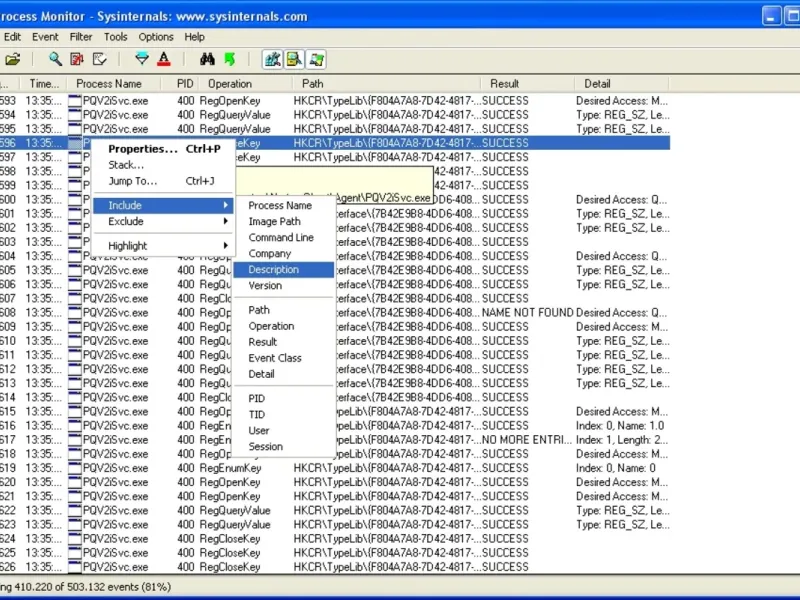Select Detail in Include submenu
This screenshot has width=800, height=600.
[284, 374]
